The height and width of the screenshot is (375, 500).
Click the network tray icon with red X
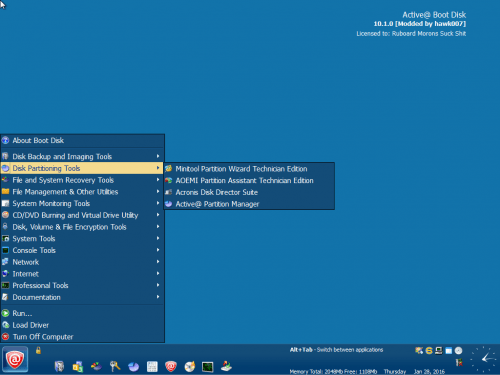pyautogui.click(x=459, y=362)
